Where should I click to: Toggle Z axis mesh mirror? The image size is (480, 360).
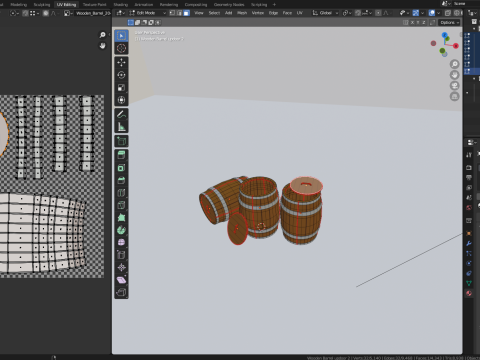tap(424, 22)
